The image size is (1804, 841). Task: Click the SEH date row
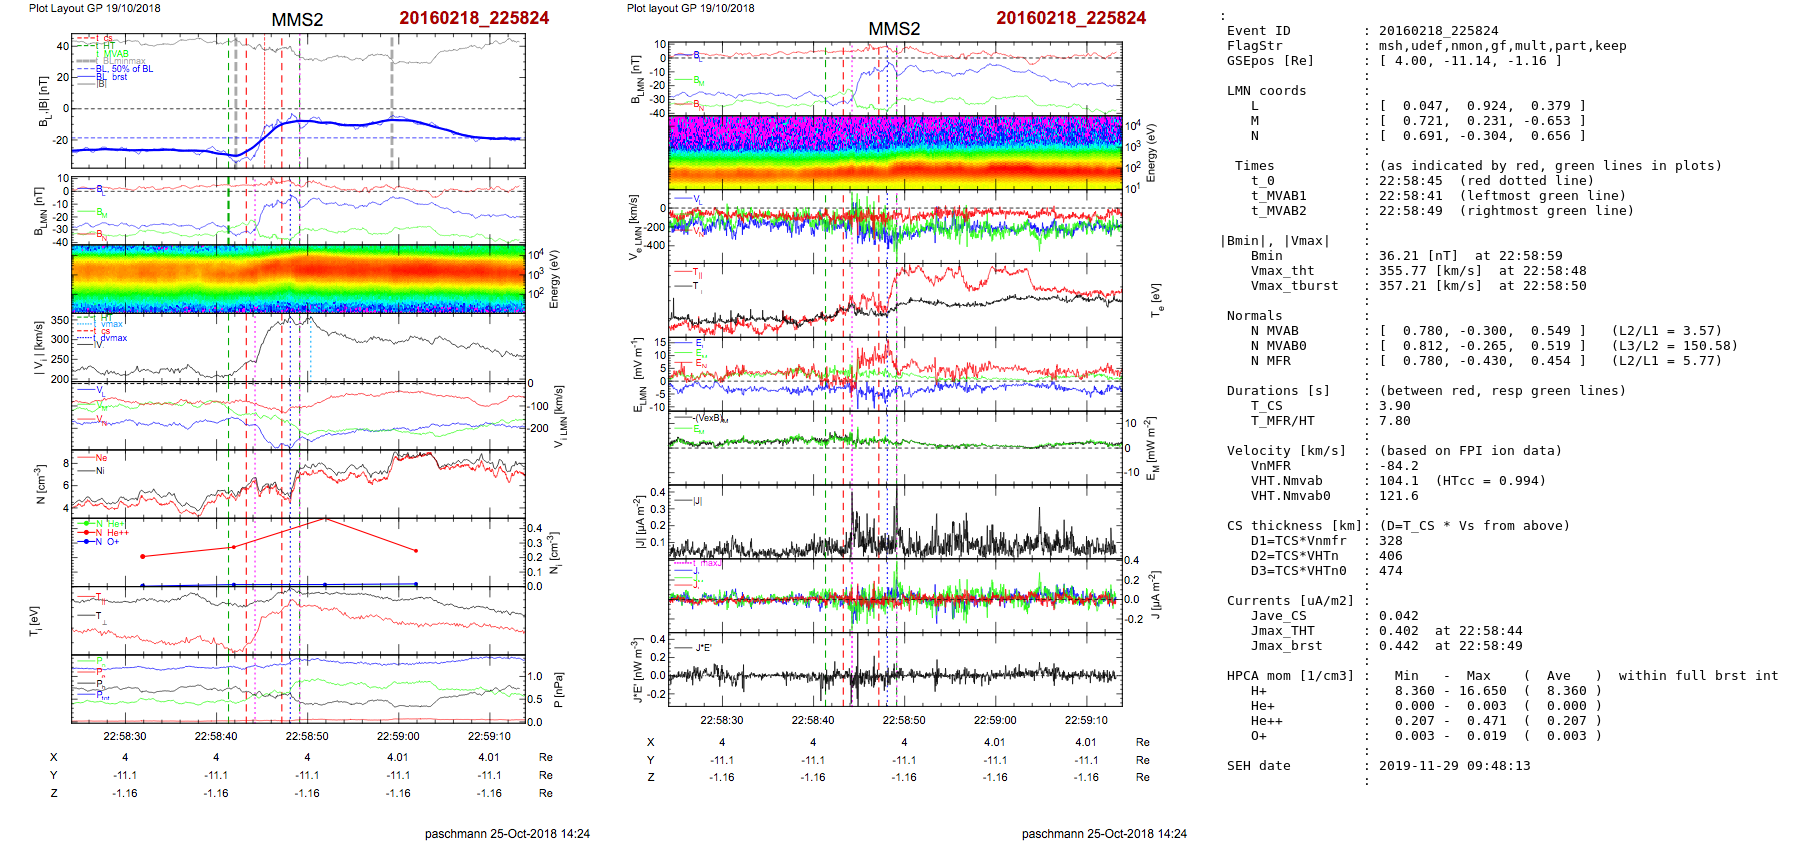click(x=1420, y=766)
